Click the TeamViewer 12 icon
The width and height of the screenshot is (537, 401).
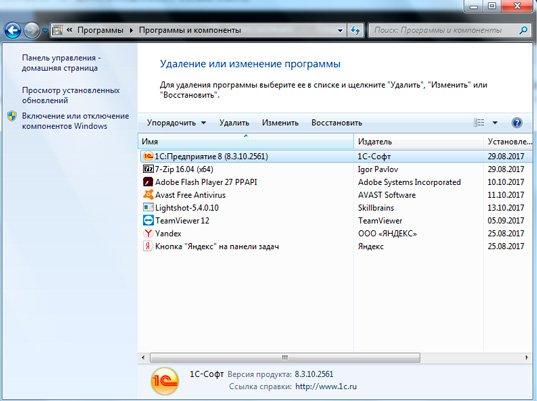click(x=148, y=221)
